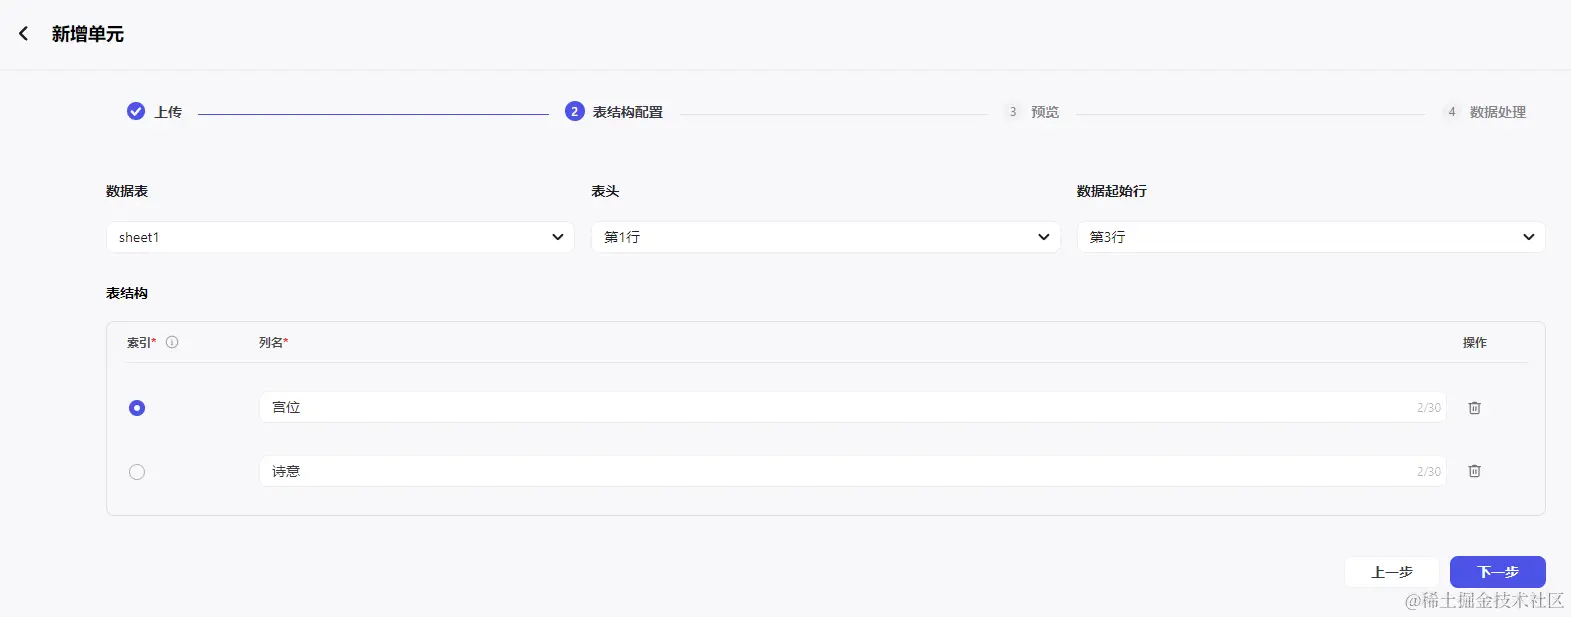The width and height of the screenshot is (1571, 617).
Task: Click the 上传 completed step checkmark
Action: pyautogui.click(x=136, y=111)
